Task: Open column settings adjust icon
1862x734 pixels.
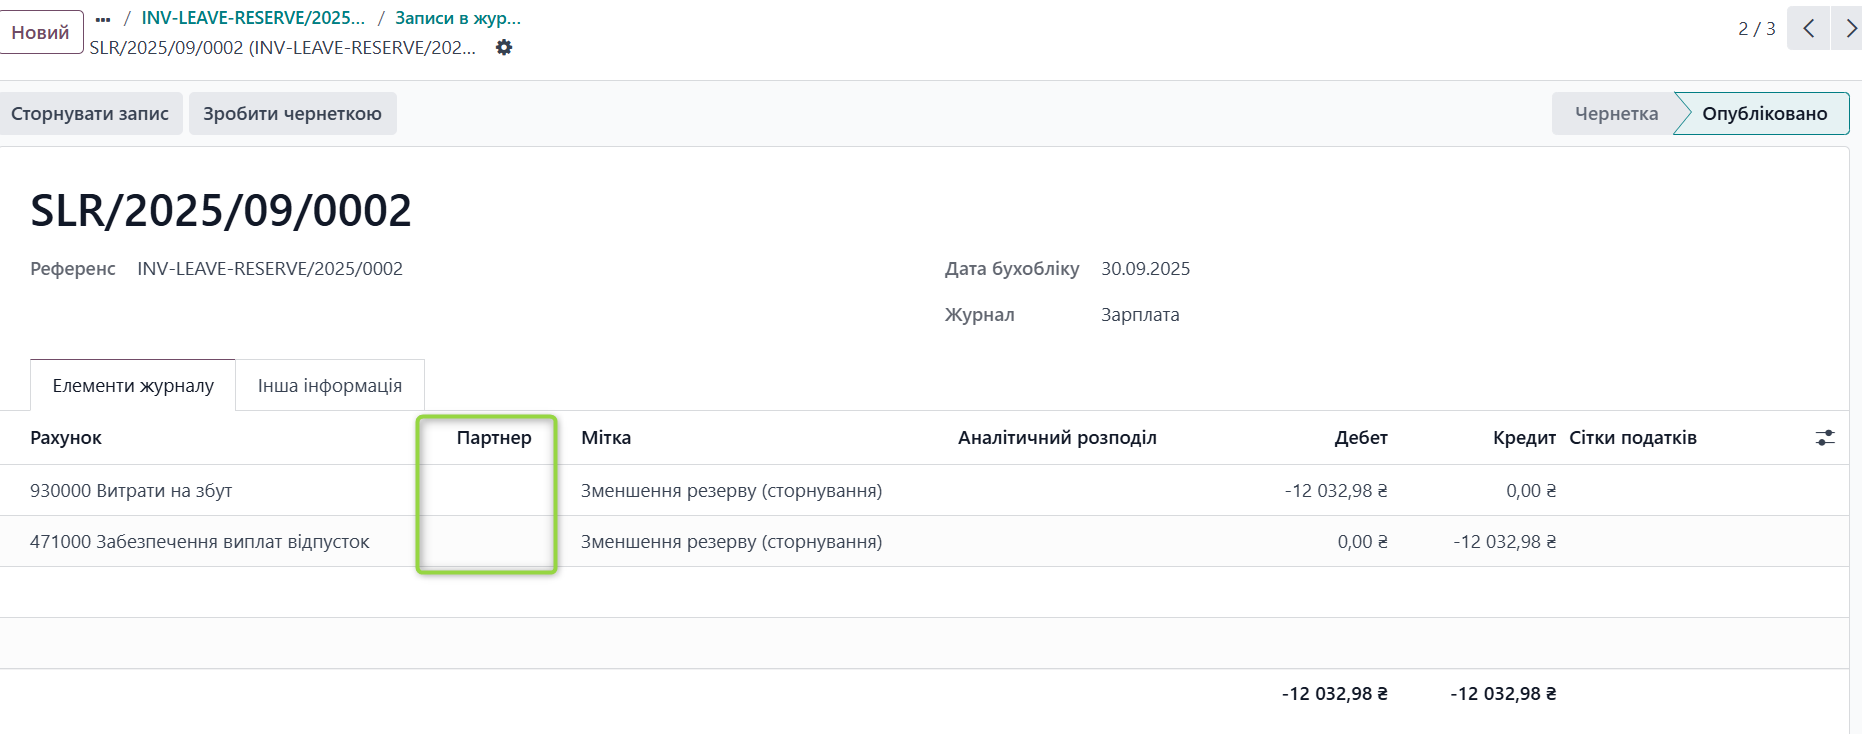Action: [x=1825, y=438]
